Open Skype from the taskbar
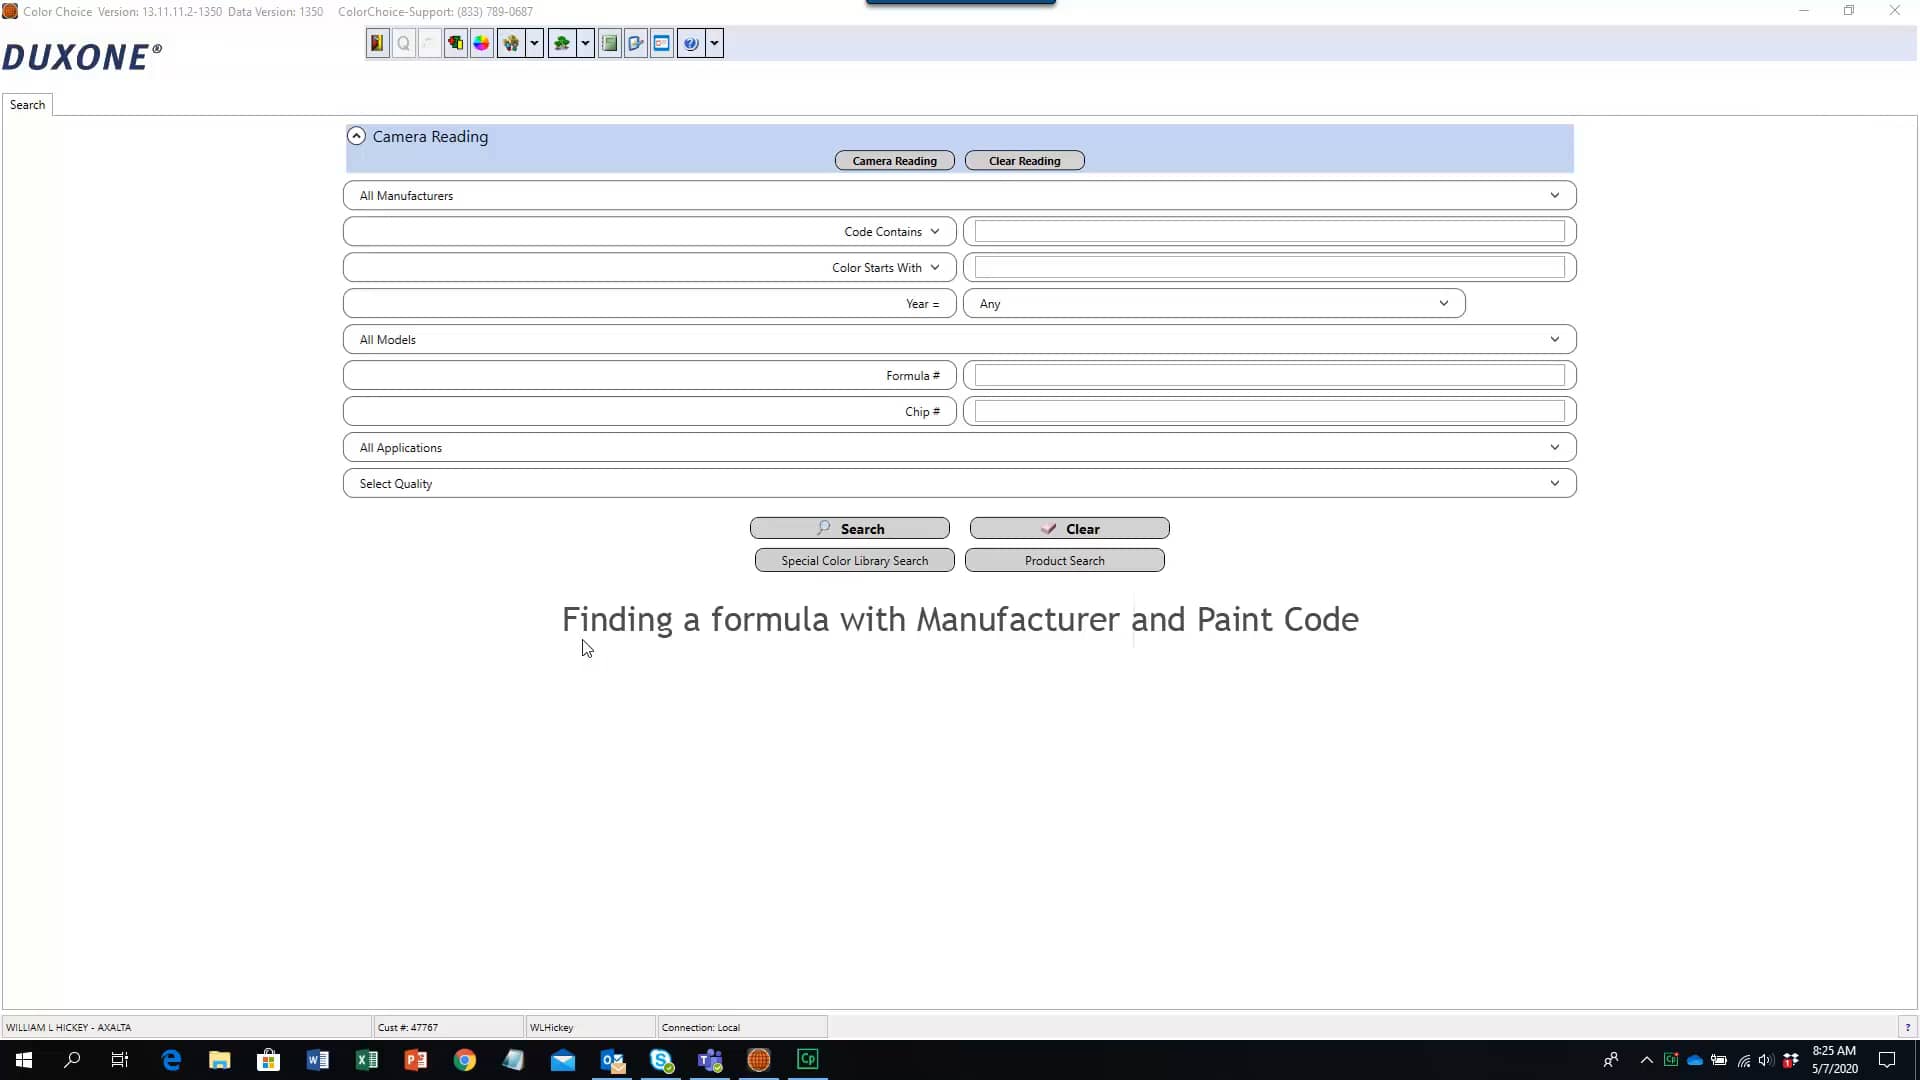1920x1080 pixels. [x=661, y=1060]
